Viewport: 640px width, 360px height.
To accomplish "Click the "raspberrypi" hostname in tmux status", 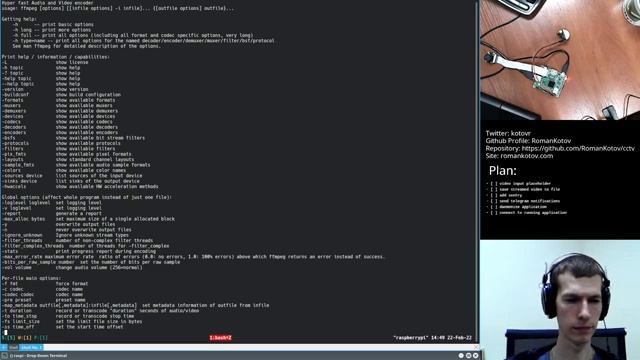I will click(x=411, y=338).
